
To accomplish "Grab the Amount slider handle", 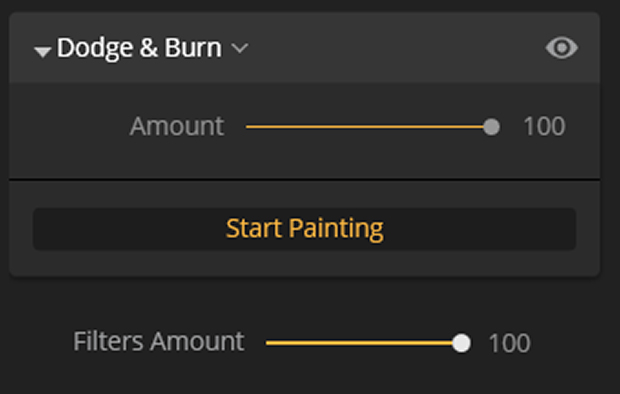I will [491, 127].
